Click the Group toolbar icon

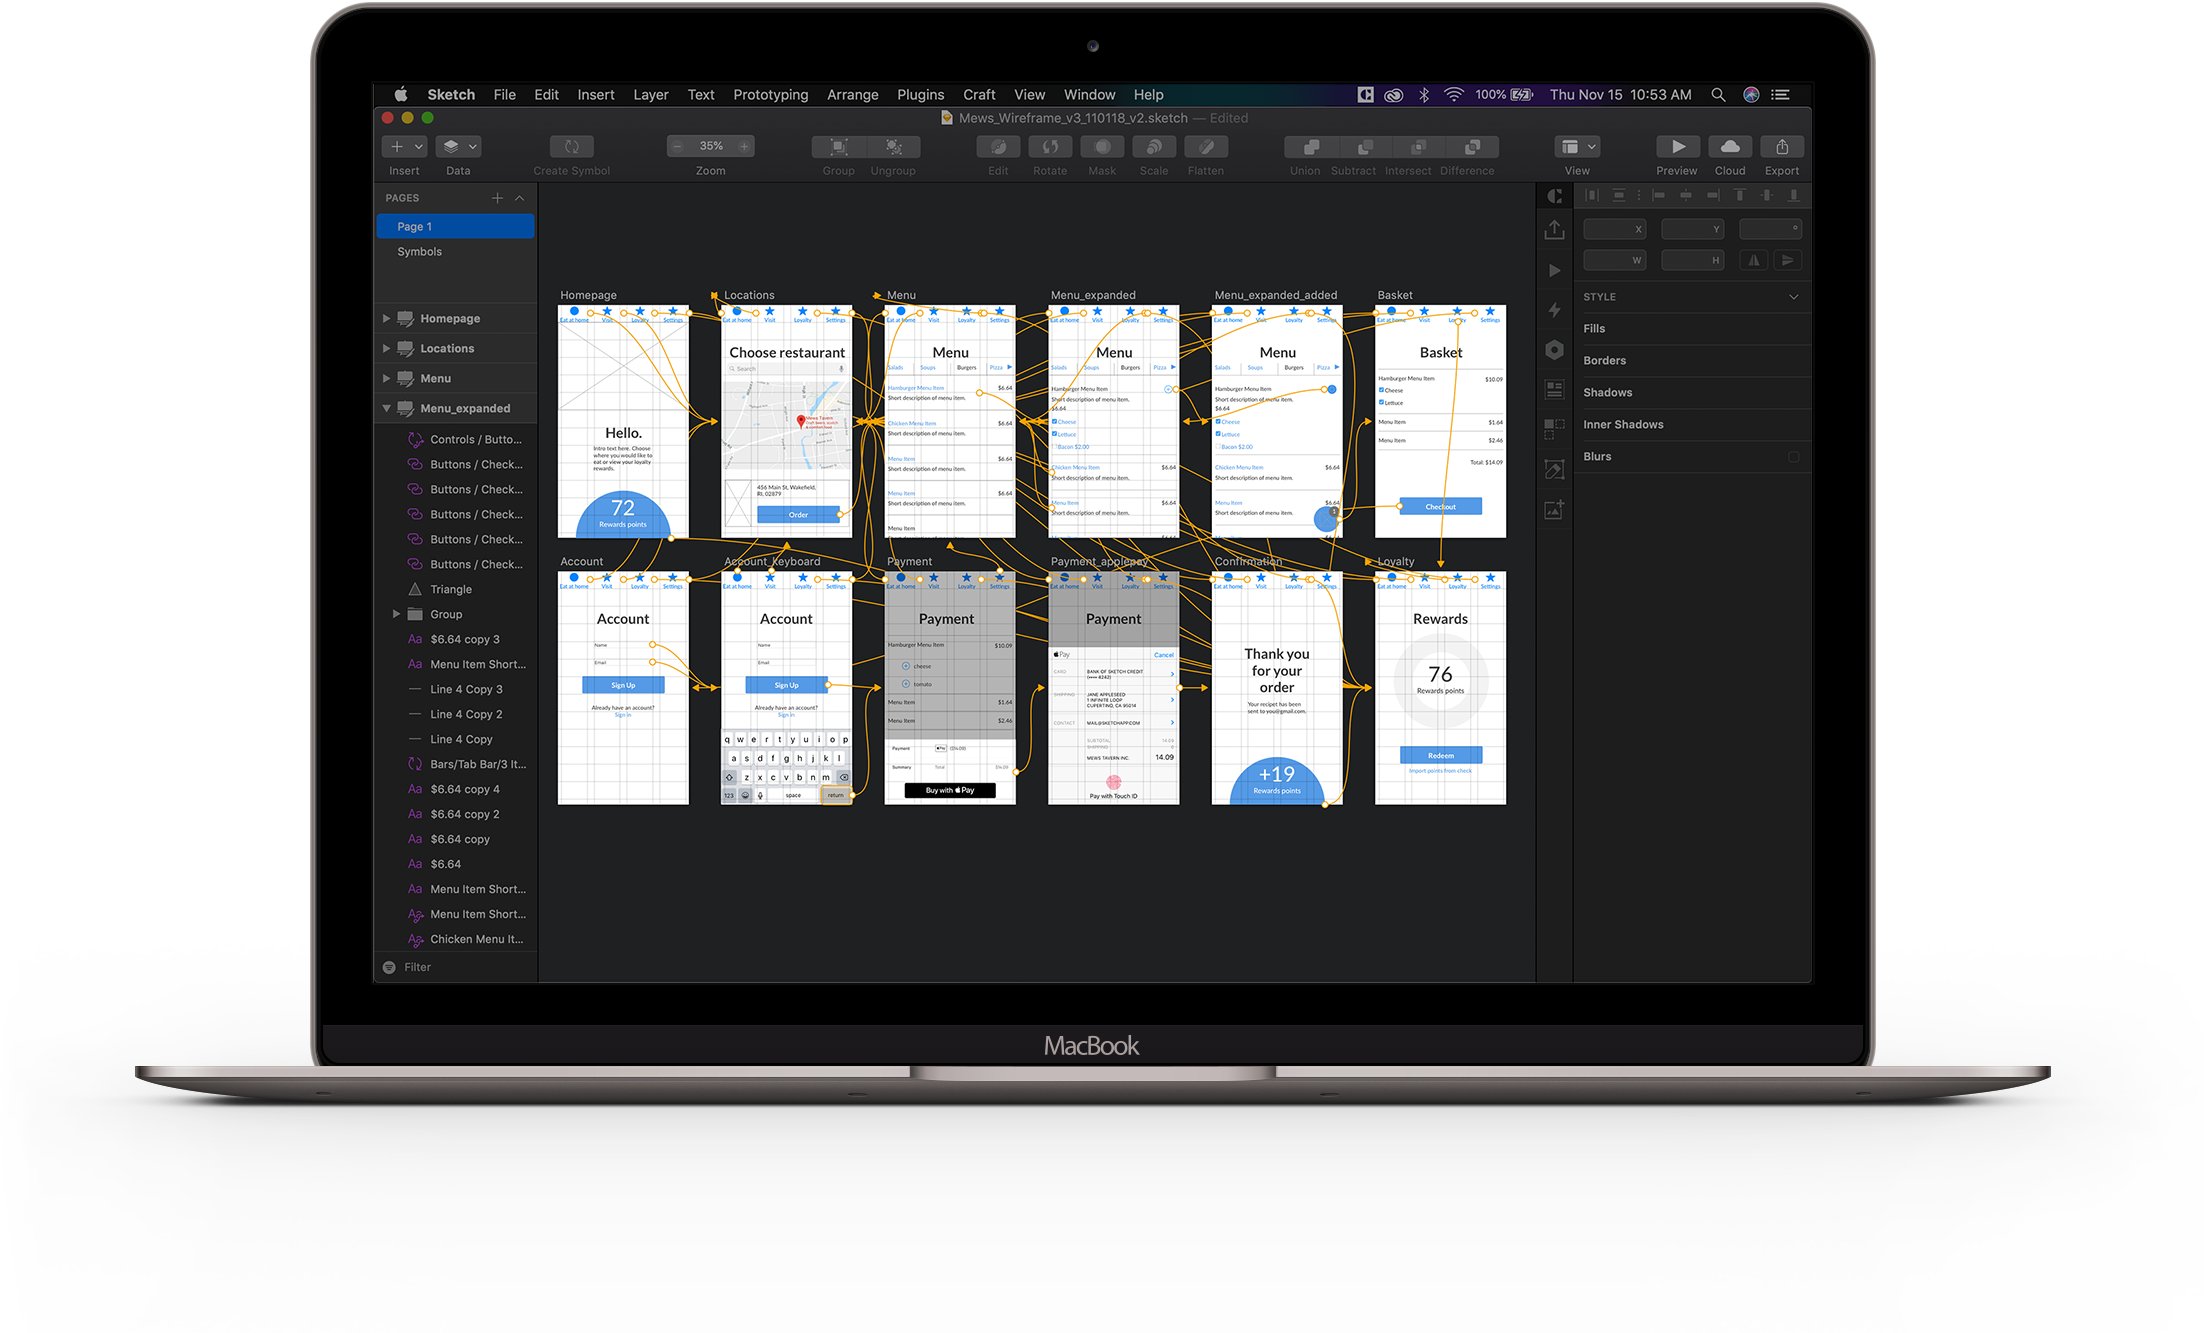point(839,147)
